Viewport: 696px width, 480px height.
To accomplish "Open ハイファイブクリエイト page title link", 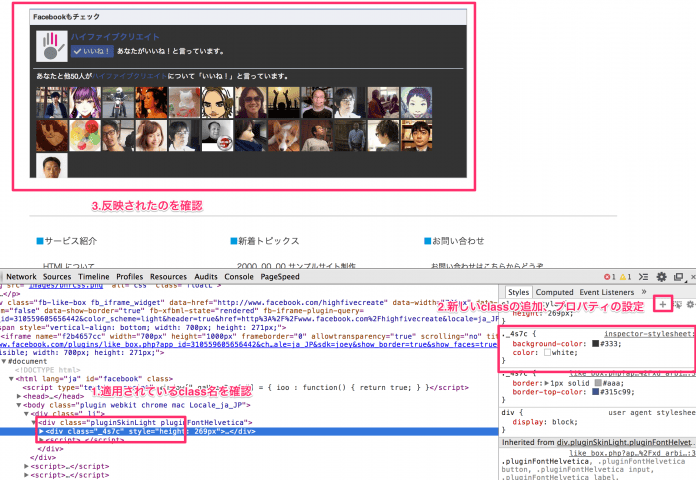I will tap(115, 37).
